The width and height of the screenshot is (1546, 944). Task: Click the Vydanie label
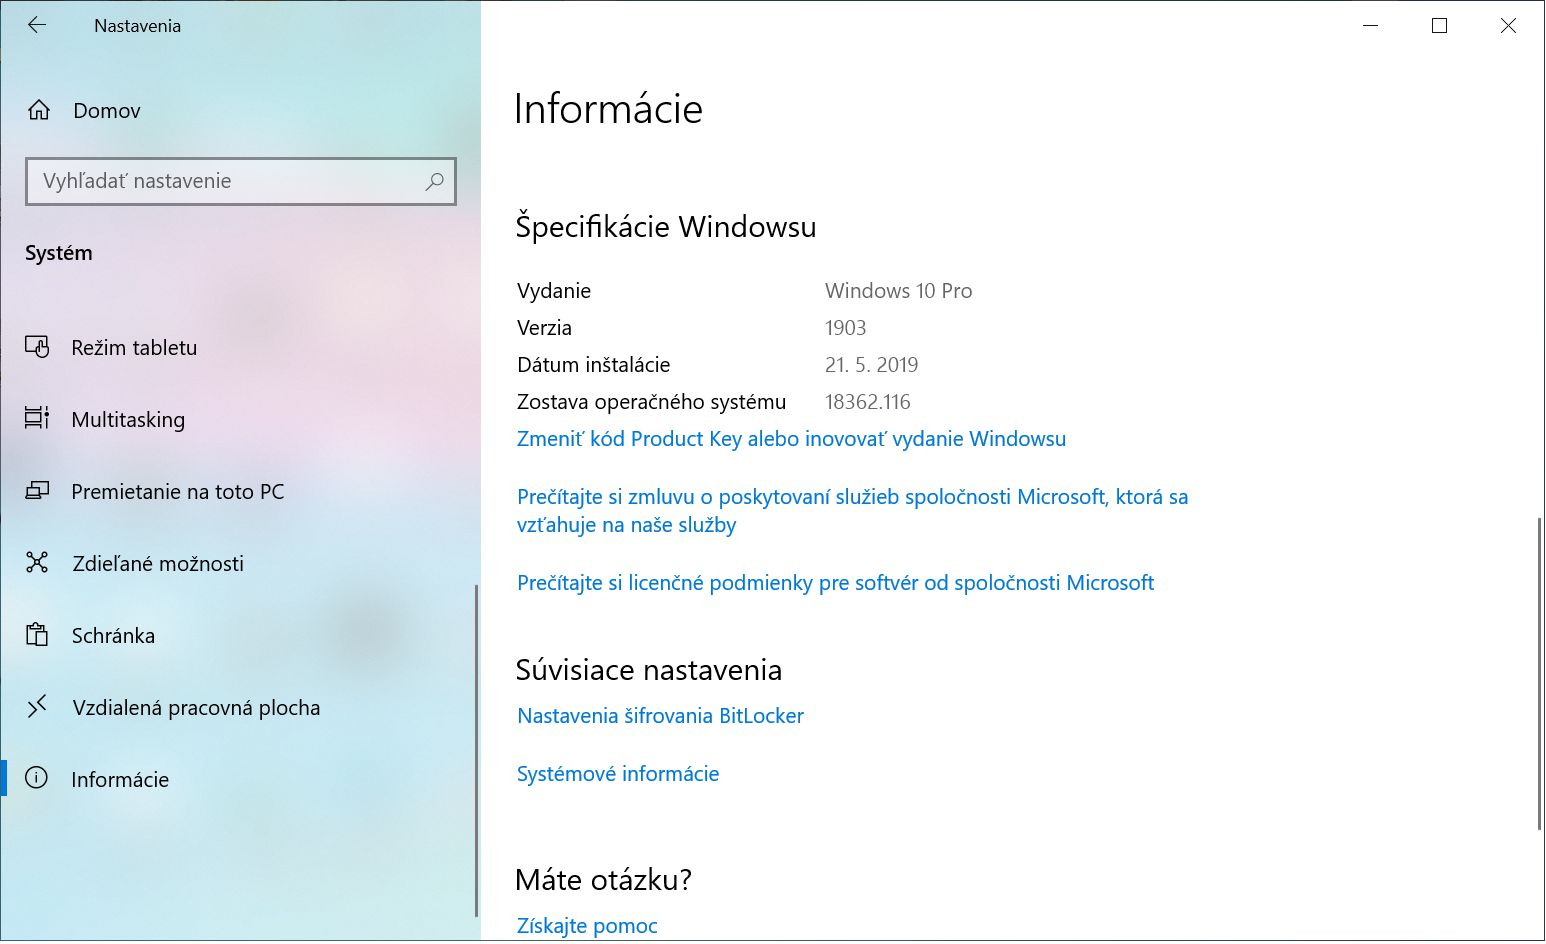coord(554,291)
